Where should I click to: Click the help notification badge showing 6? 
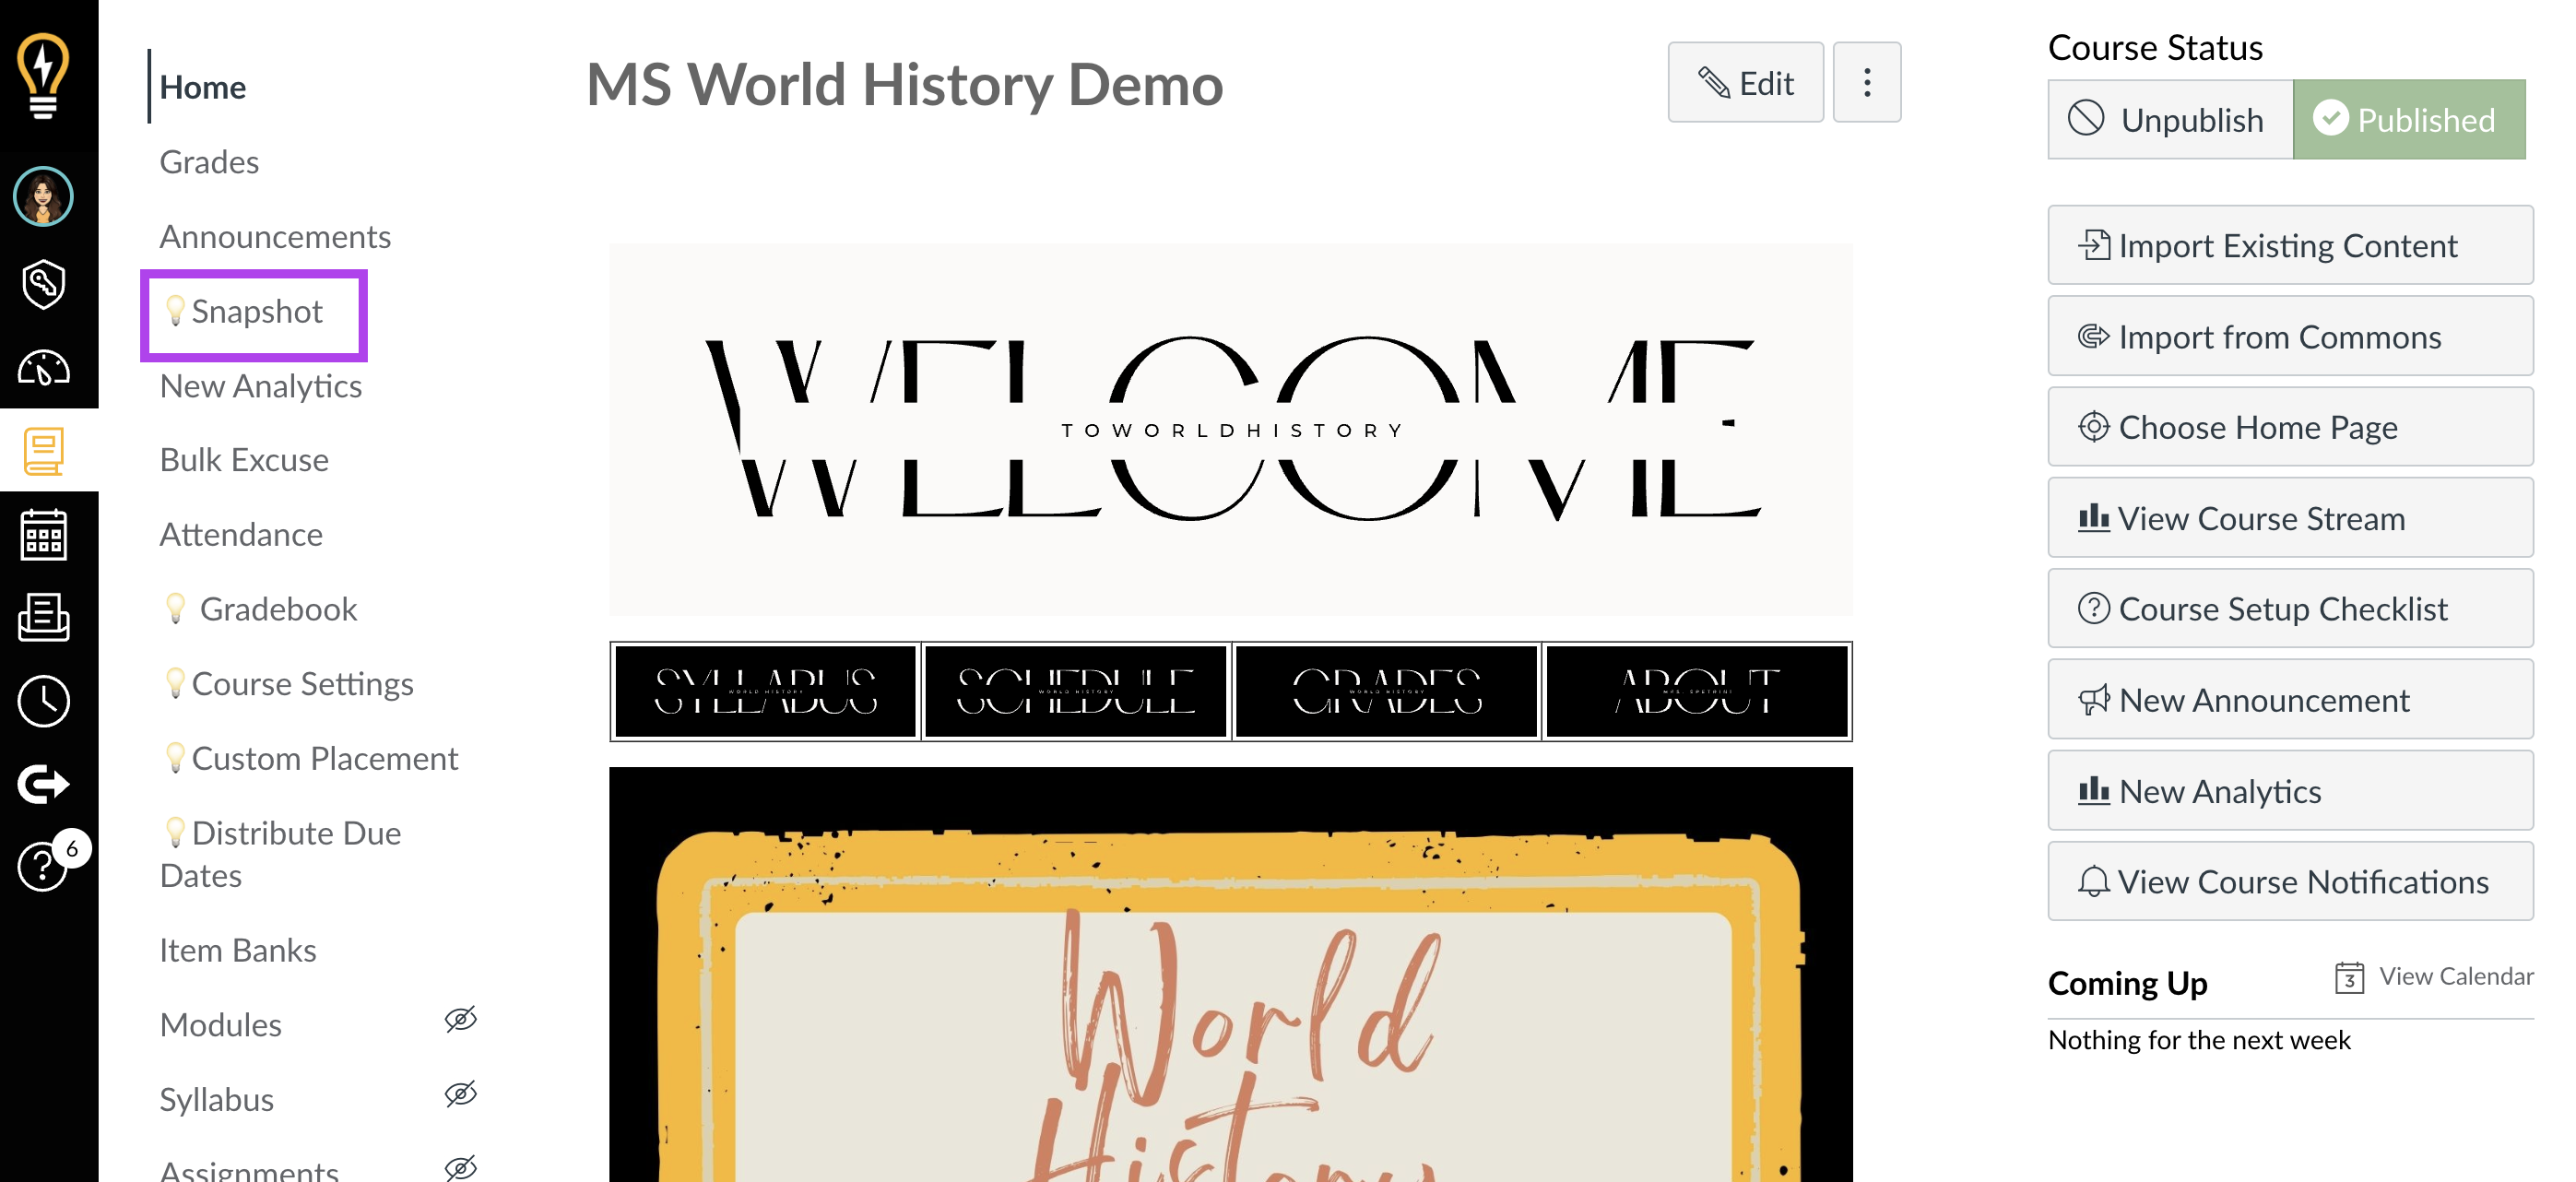point(72,849)
